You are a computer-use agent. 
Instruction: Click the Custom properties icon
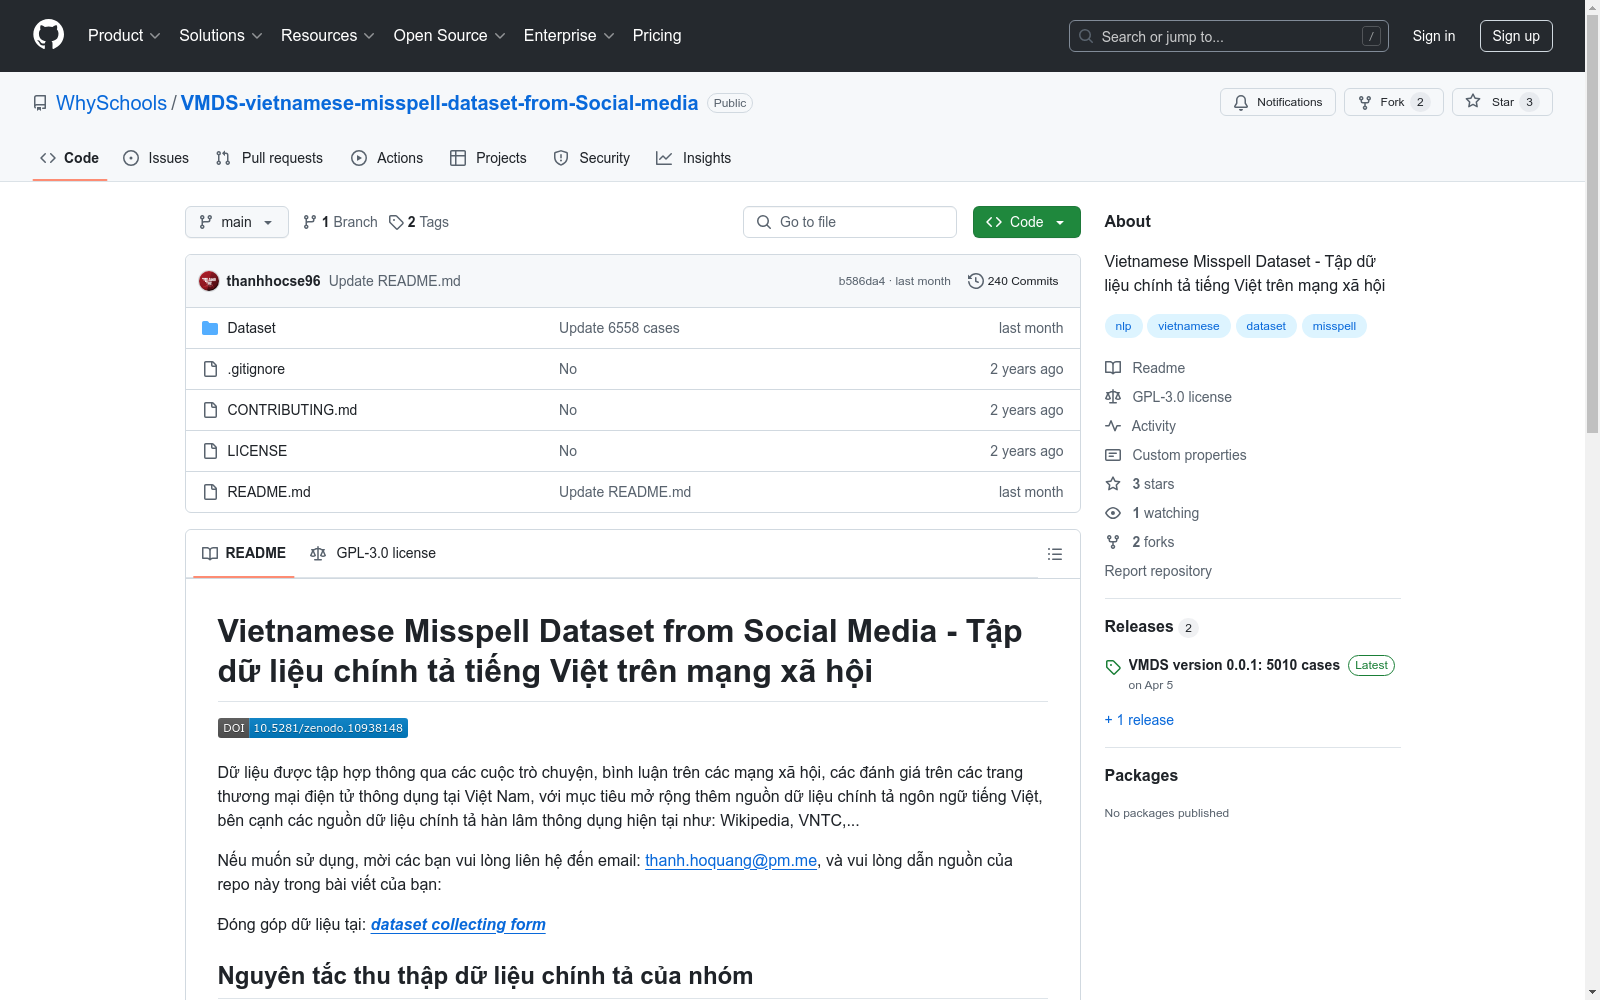(1113, 455)
